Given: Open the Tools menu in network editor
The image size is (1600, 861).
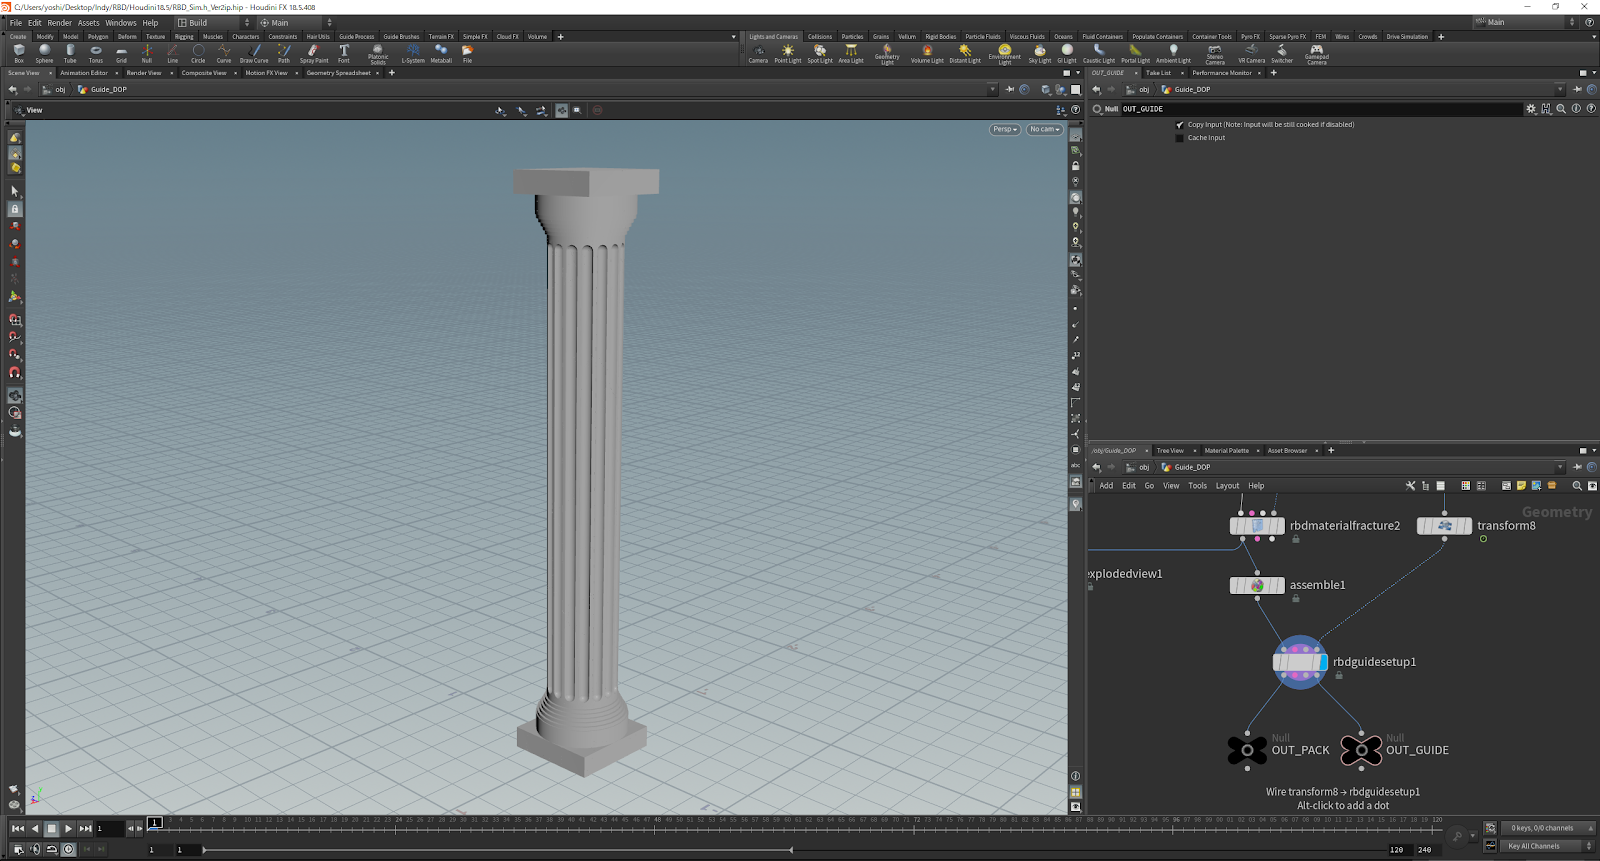Looking at the screenshot, I should pyautogui.click(x=1197, y=486).
